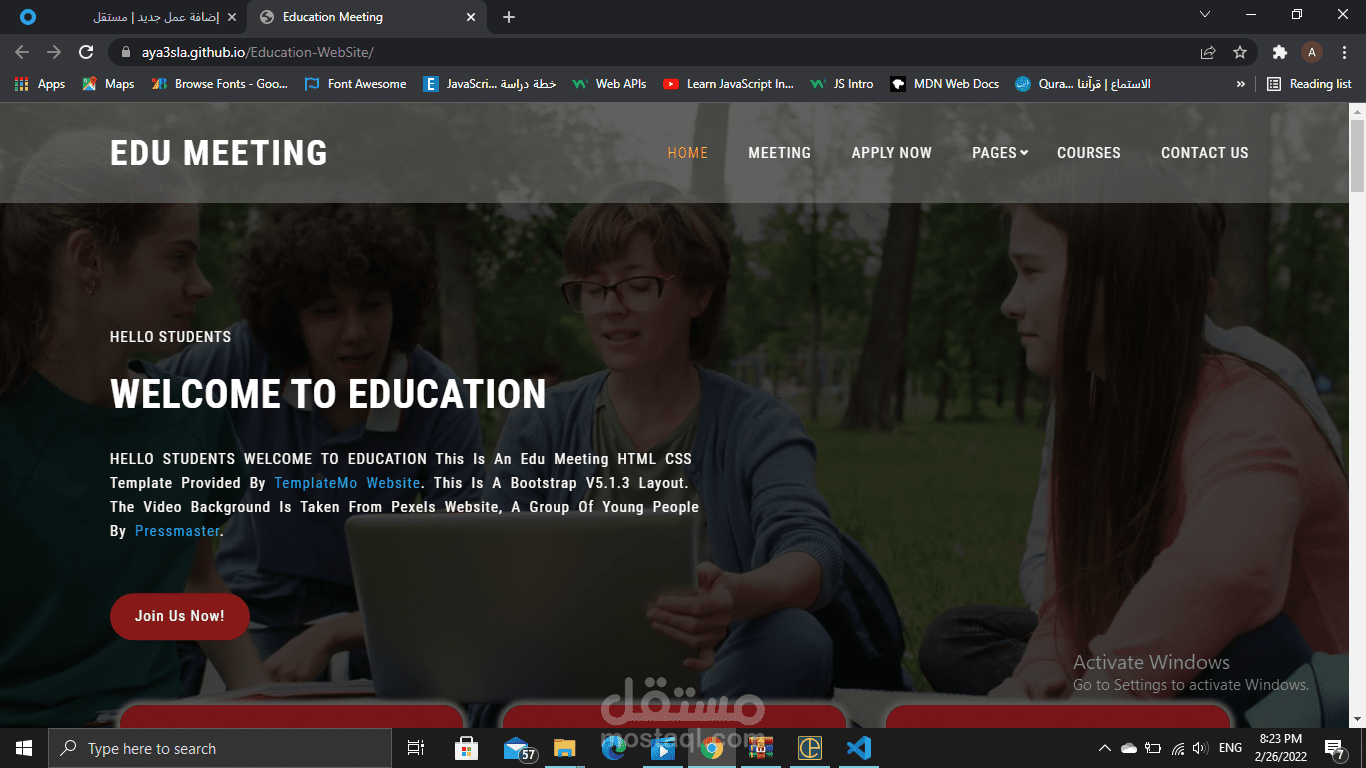Click the speaker icon in system tray

tap(1199, 747)
